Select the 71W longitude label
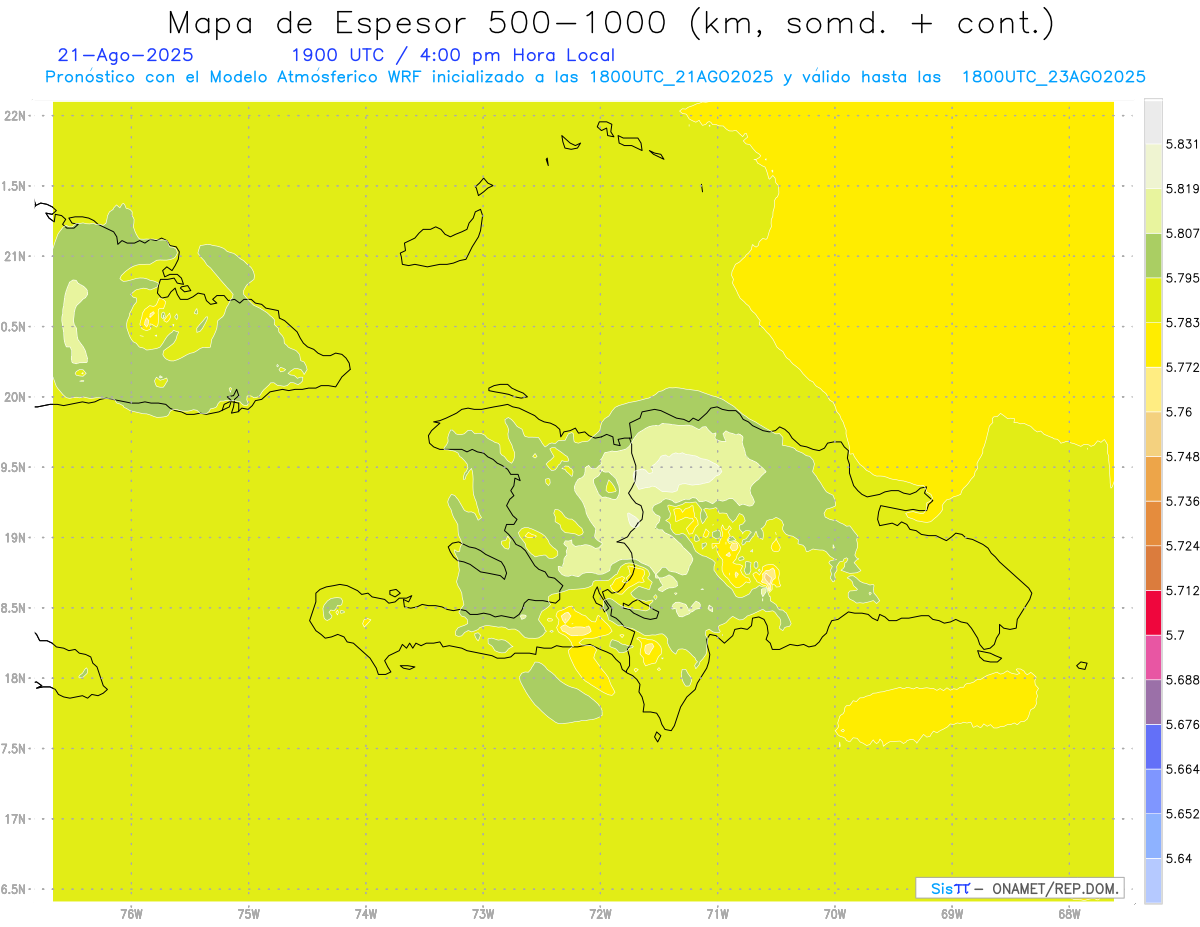The height and width of the screenshot is (927, 1200). [x=717, y=914]
